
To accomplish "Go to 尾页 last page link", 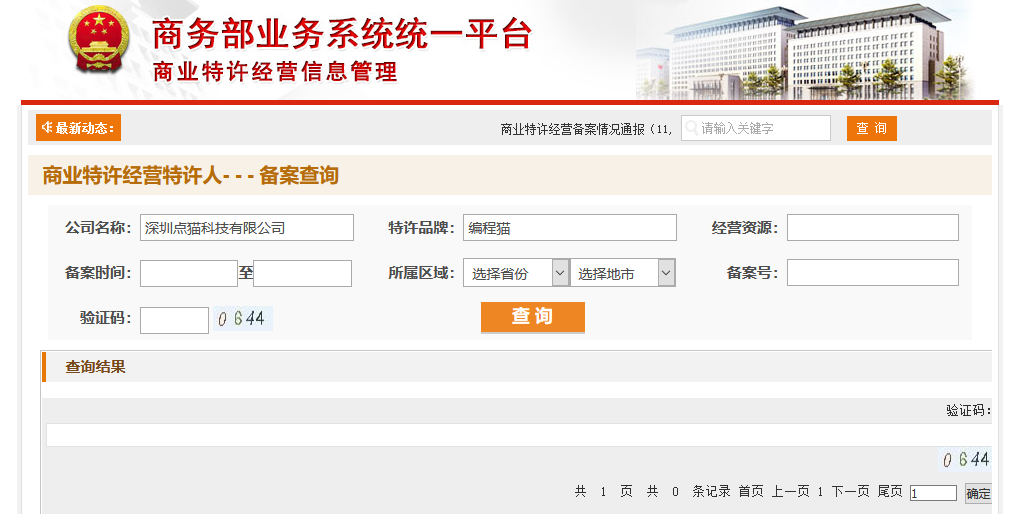I will click(890, 491).
